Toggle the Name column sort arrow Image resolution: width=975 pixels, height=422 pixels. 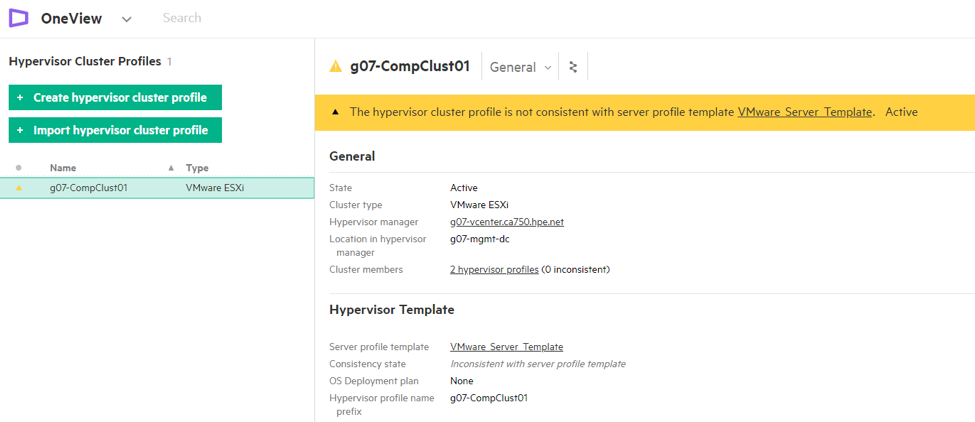pyautogui.click(x=171, y=168)
